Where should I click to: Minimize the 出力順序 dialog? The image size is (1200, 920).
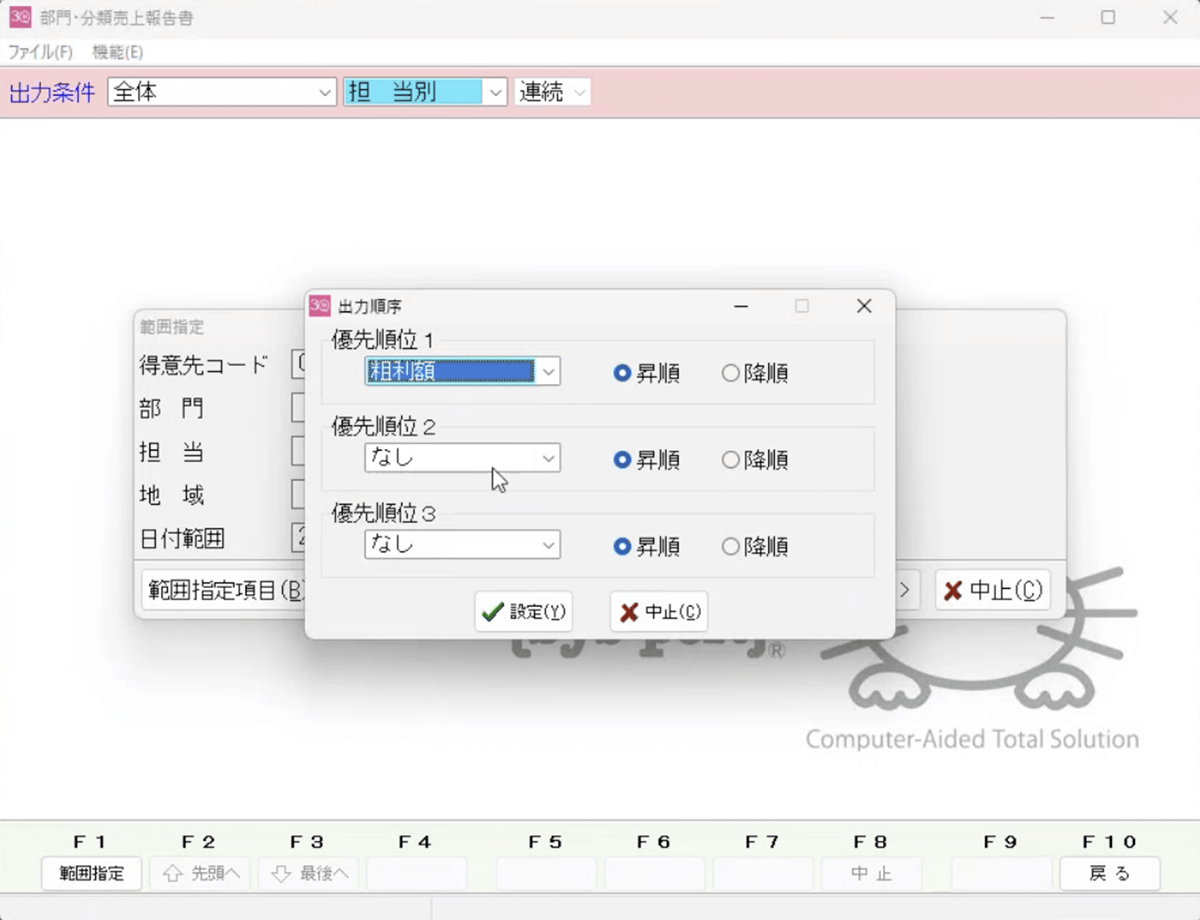pyautogui.click(x=741, y=306)
